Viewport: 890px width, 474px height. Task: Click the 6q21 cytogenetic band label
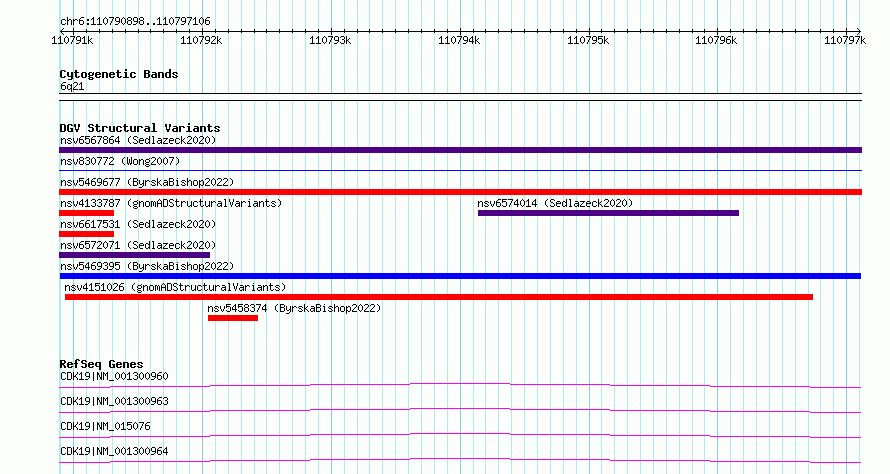[72, 86]
